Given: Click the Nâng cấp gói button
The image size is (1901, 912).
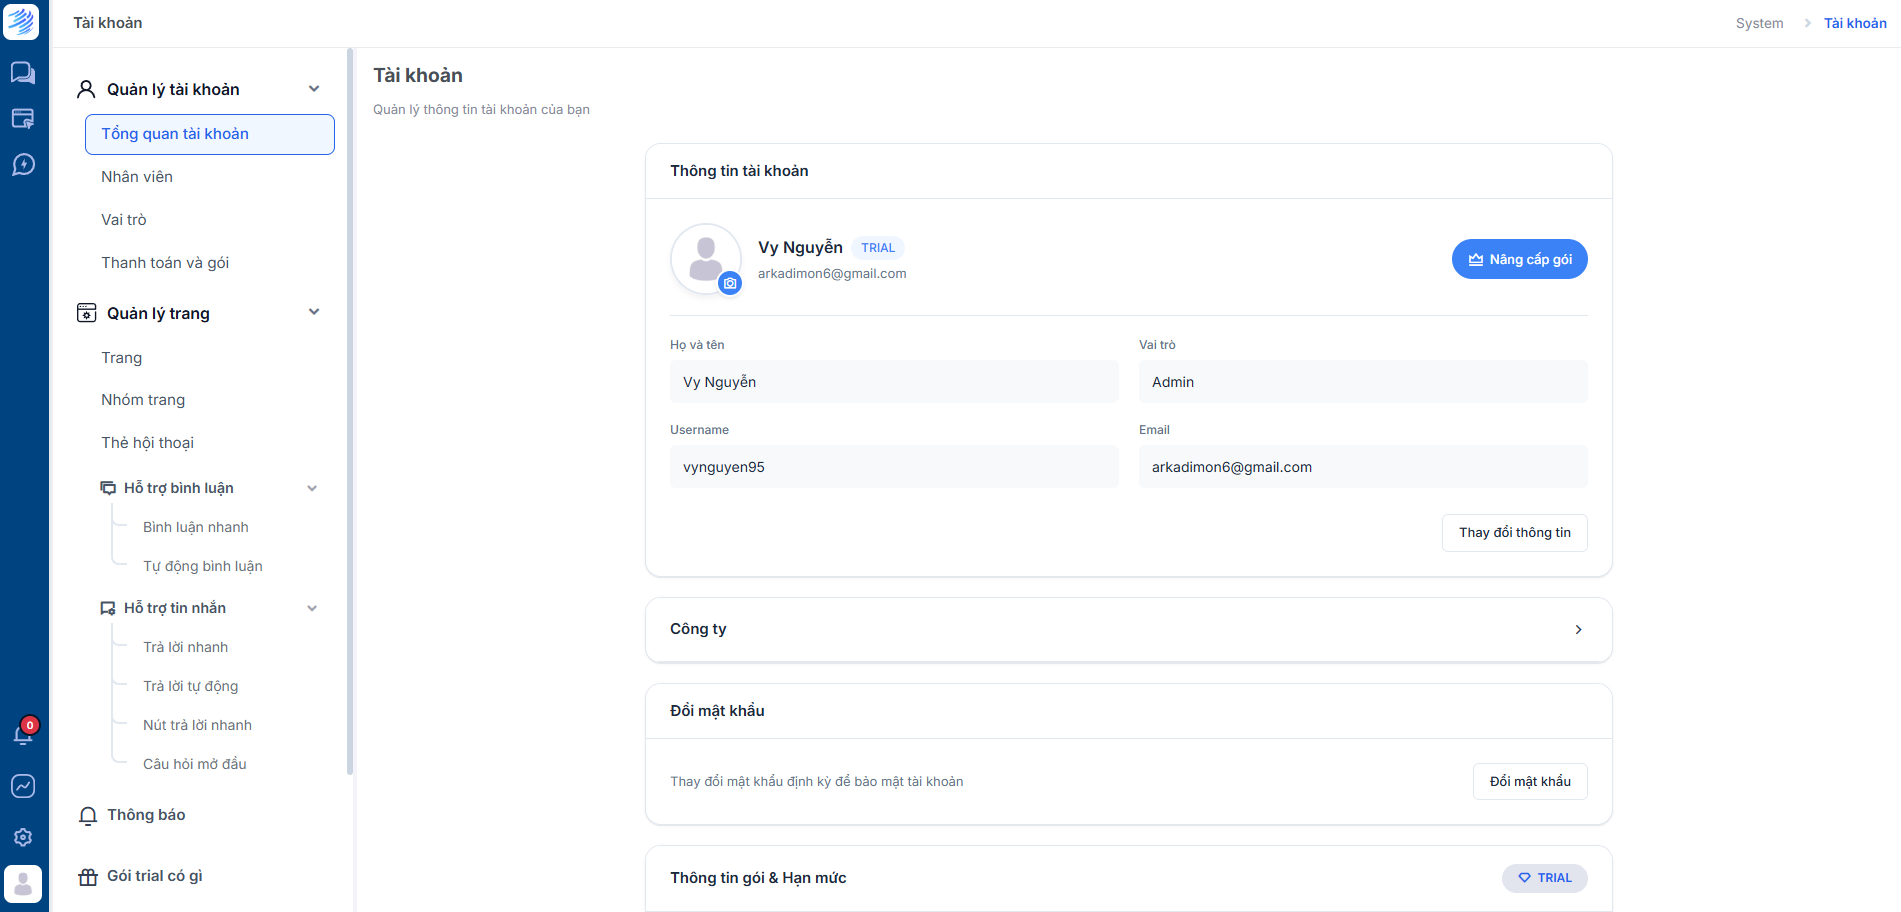Looking at the screenshot, I should (x=1519, y=259).
